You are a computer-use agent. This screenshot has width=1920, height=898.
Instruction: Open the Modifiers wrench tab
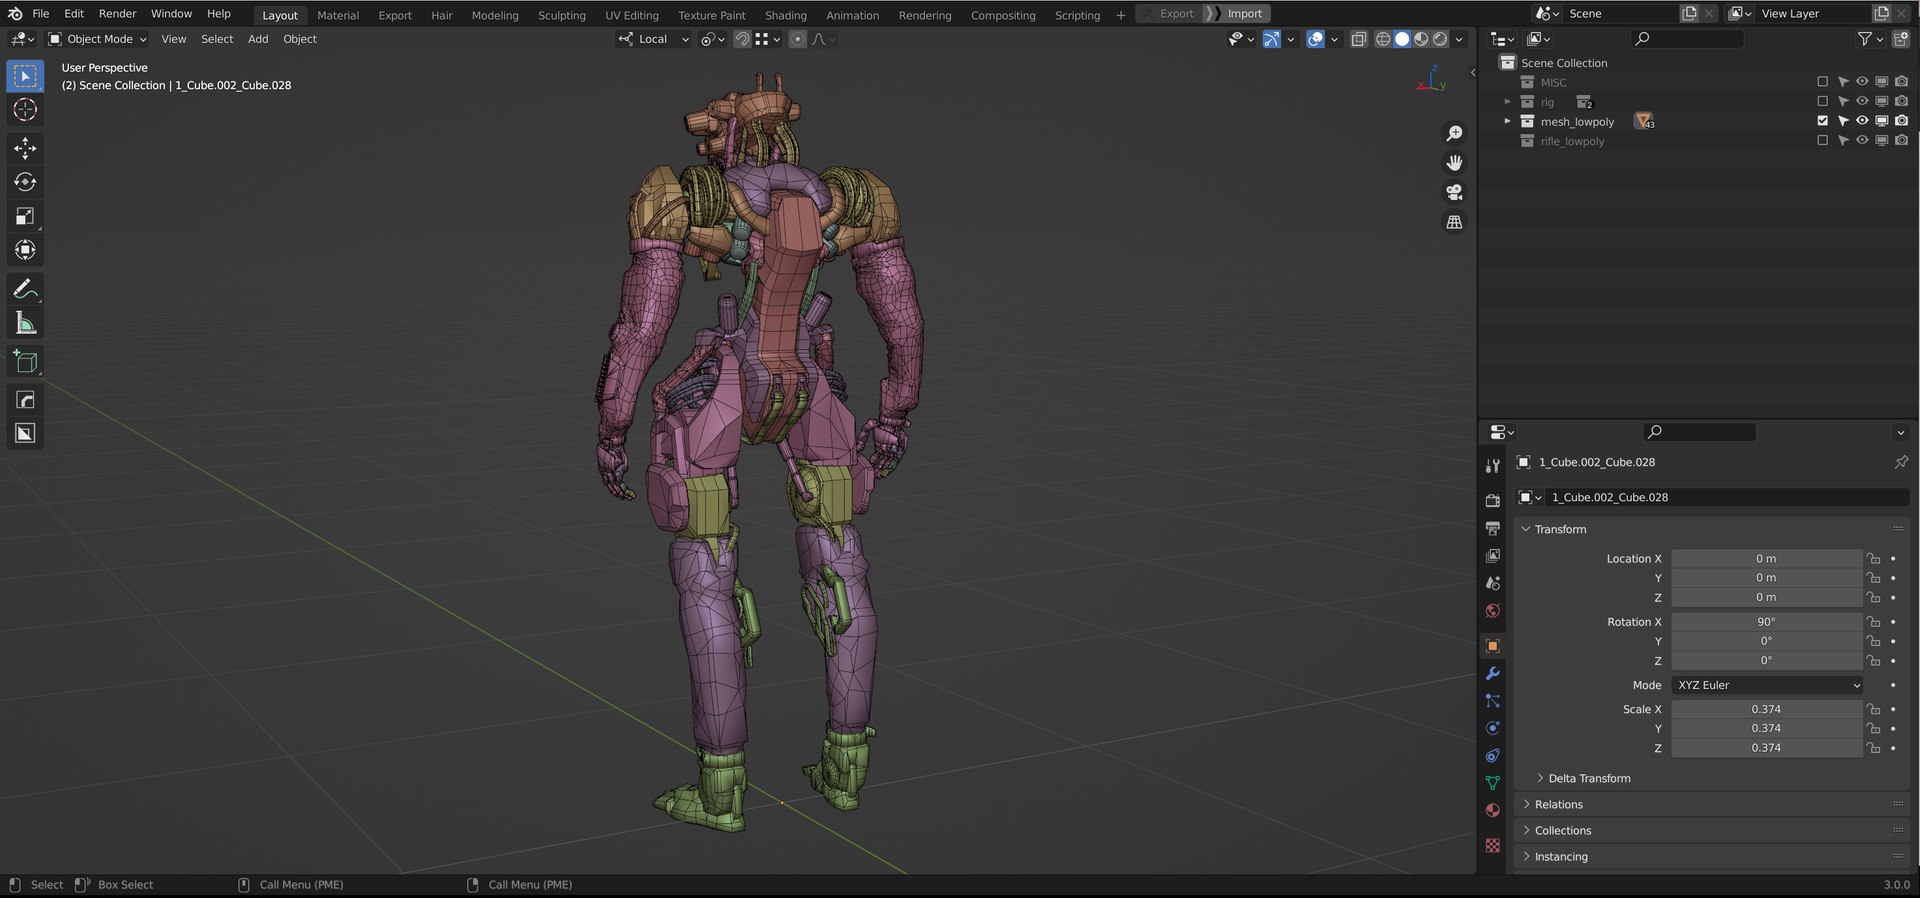coord(1493,673)
